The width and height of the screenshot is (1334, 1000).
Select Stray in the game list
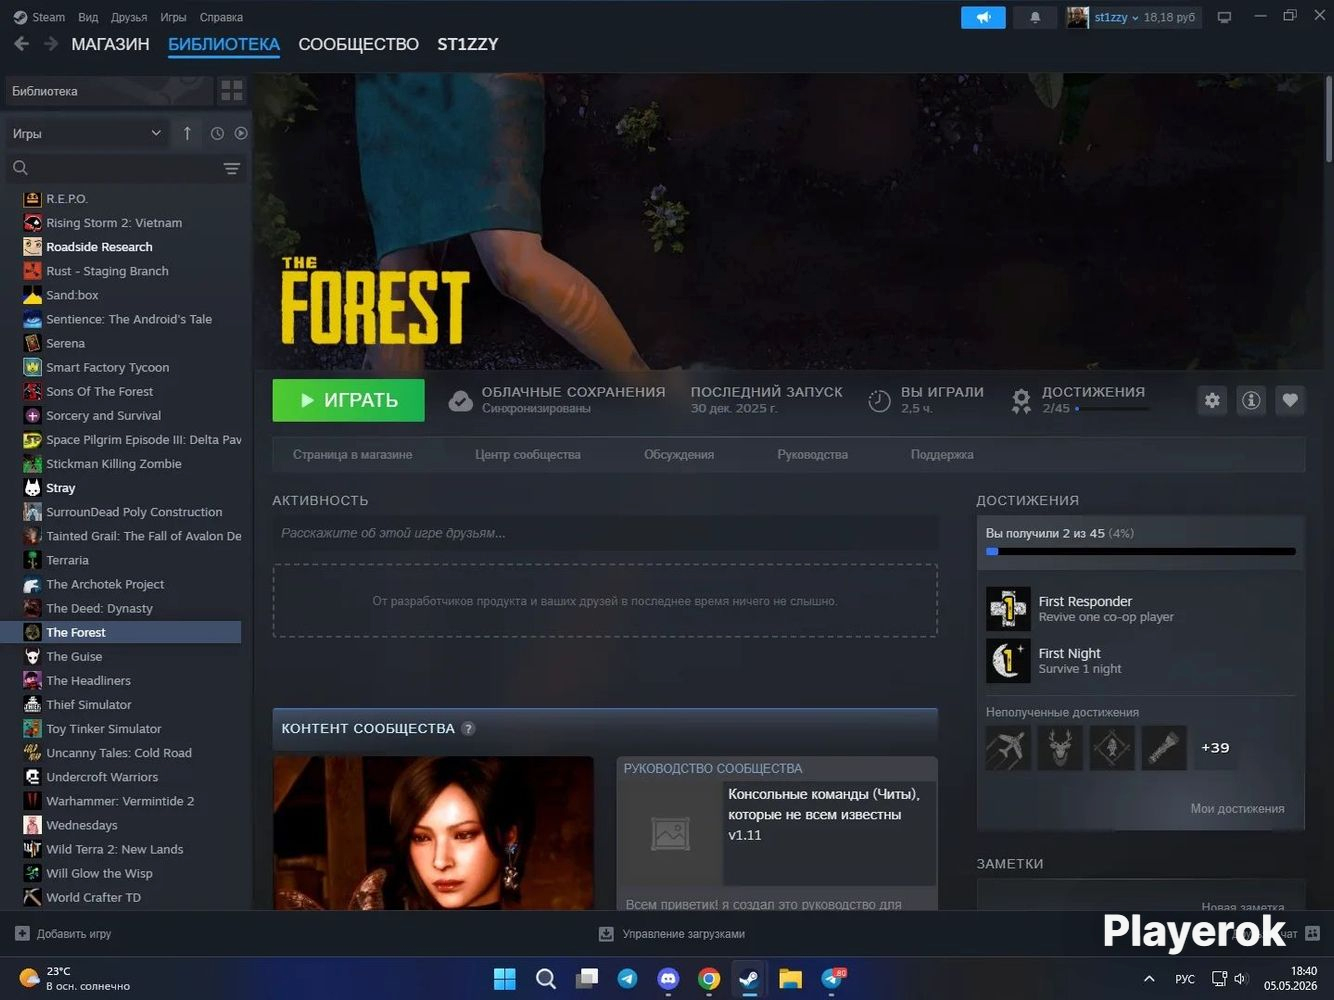121,488
